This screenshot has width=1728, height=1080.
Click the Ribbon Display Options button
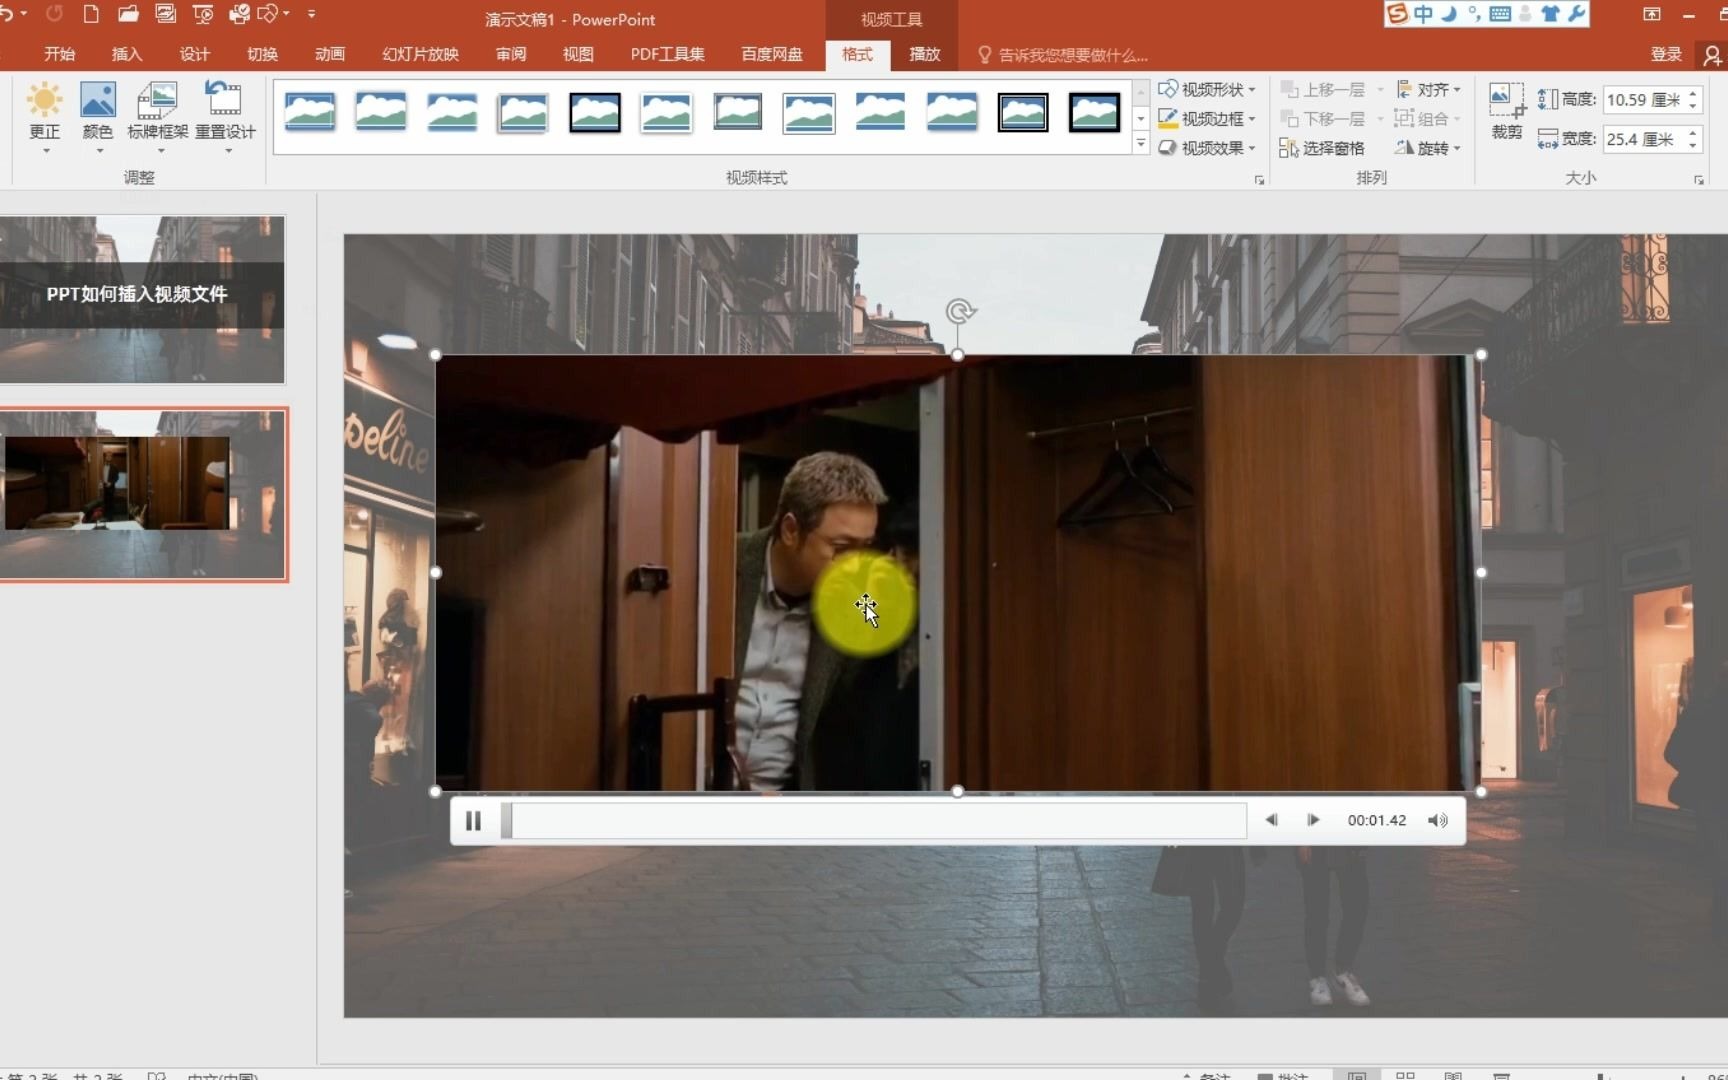1651,14
